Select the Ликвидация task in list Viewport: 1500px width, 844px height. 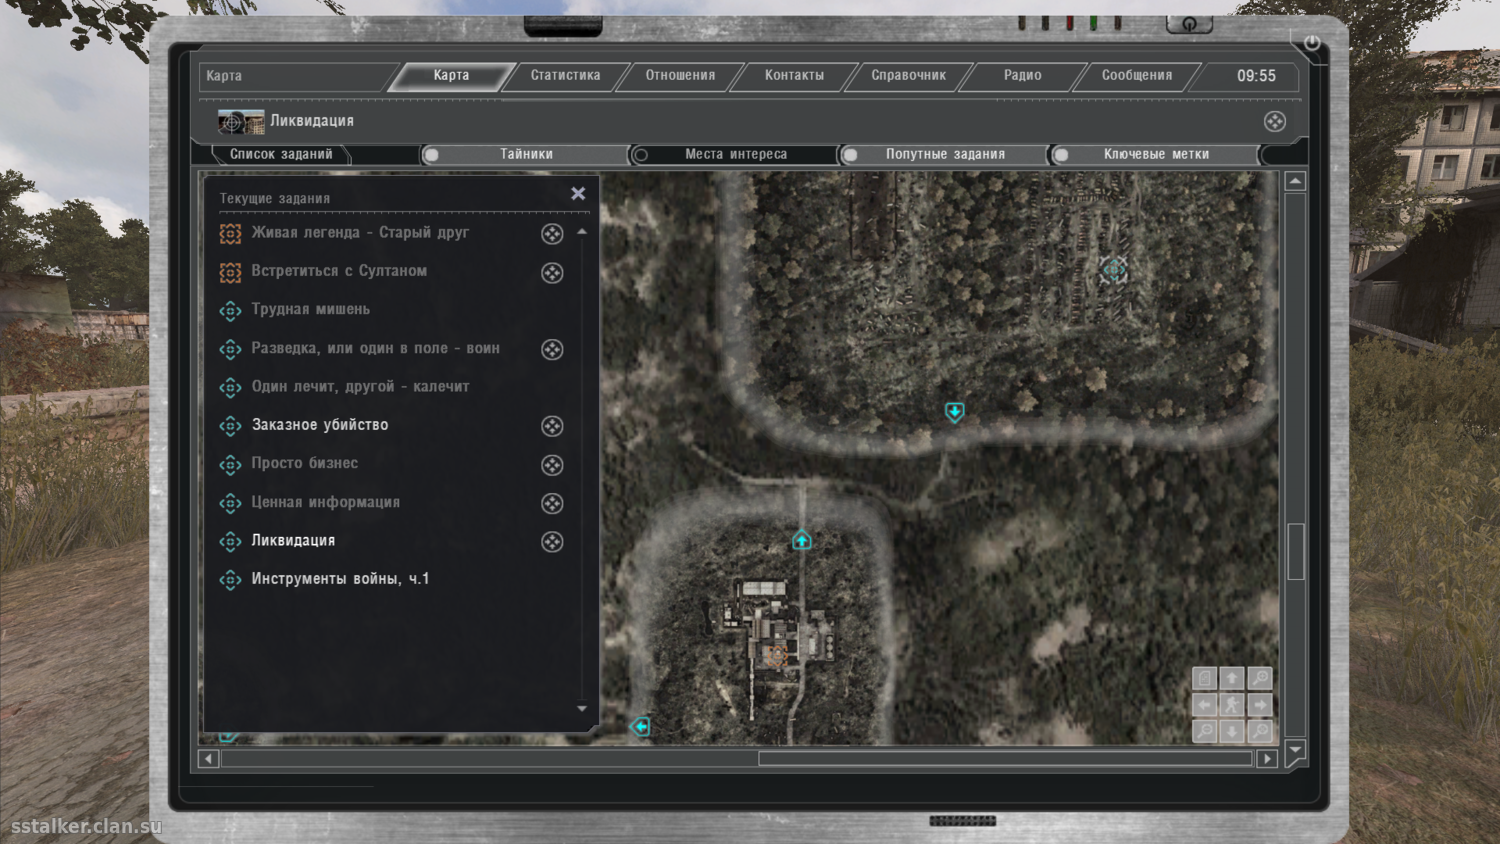coord(293,541)
